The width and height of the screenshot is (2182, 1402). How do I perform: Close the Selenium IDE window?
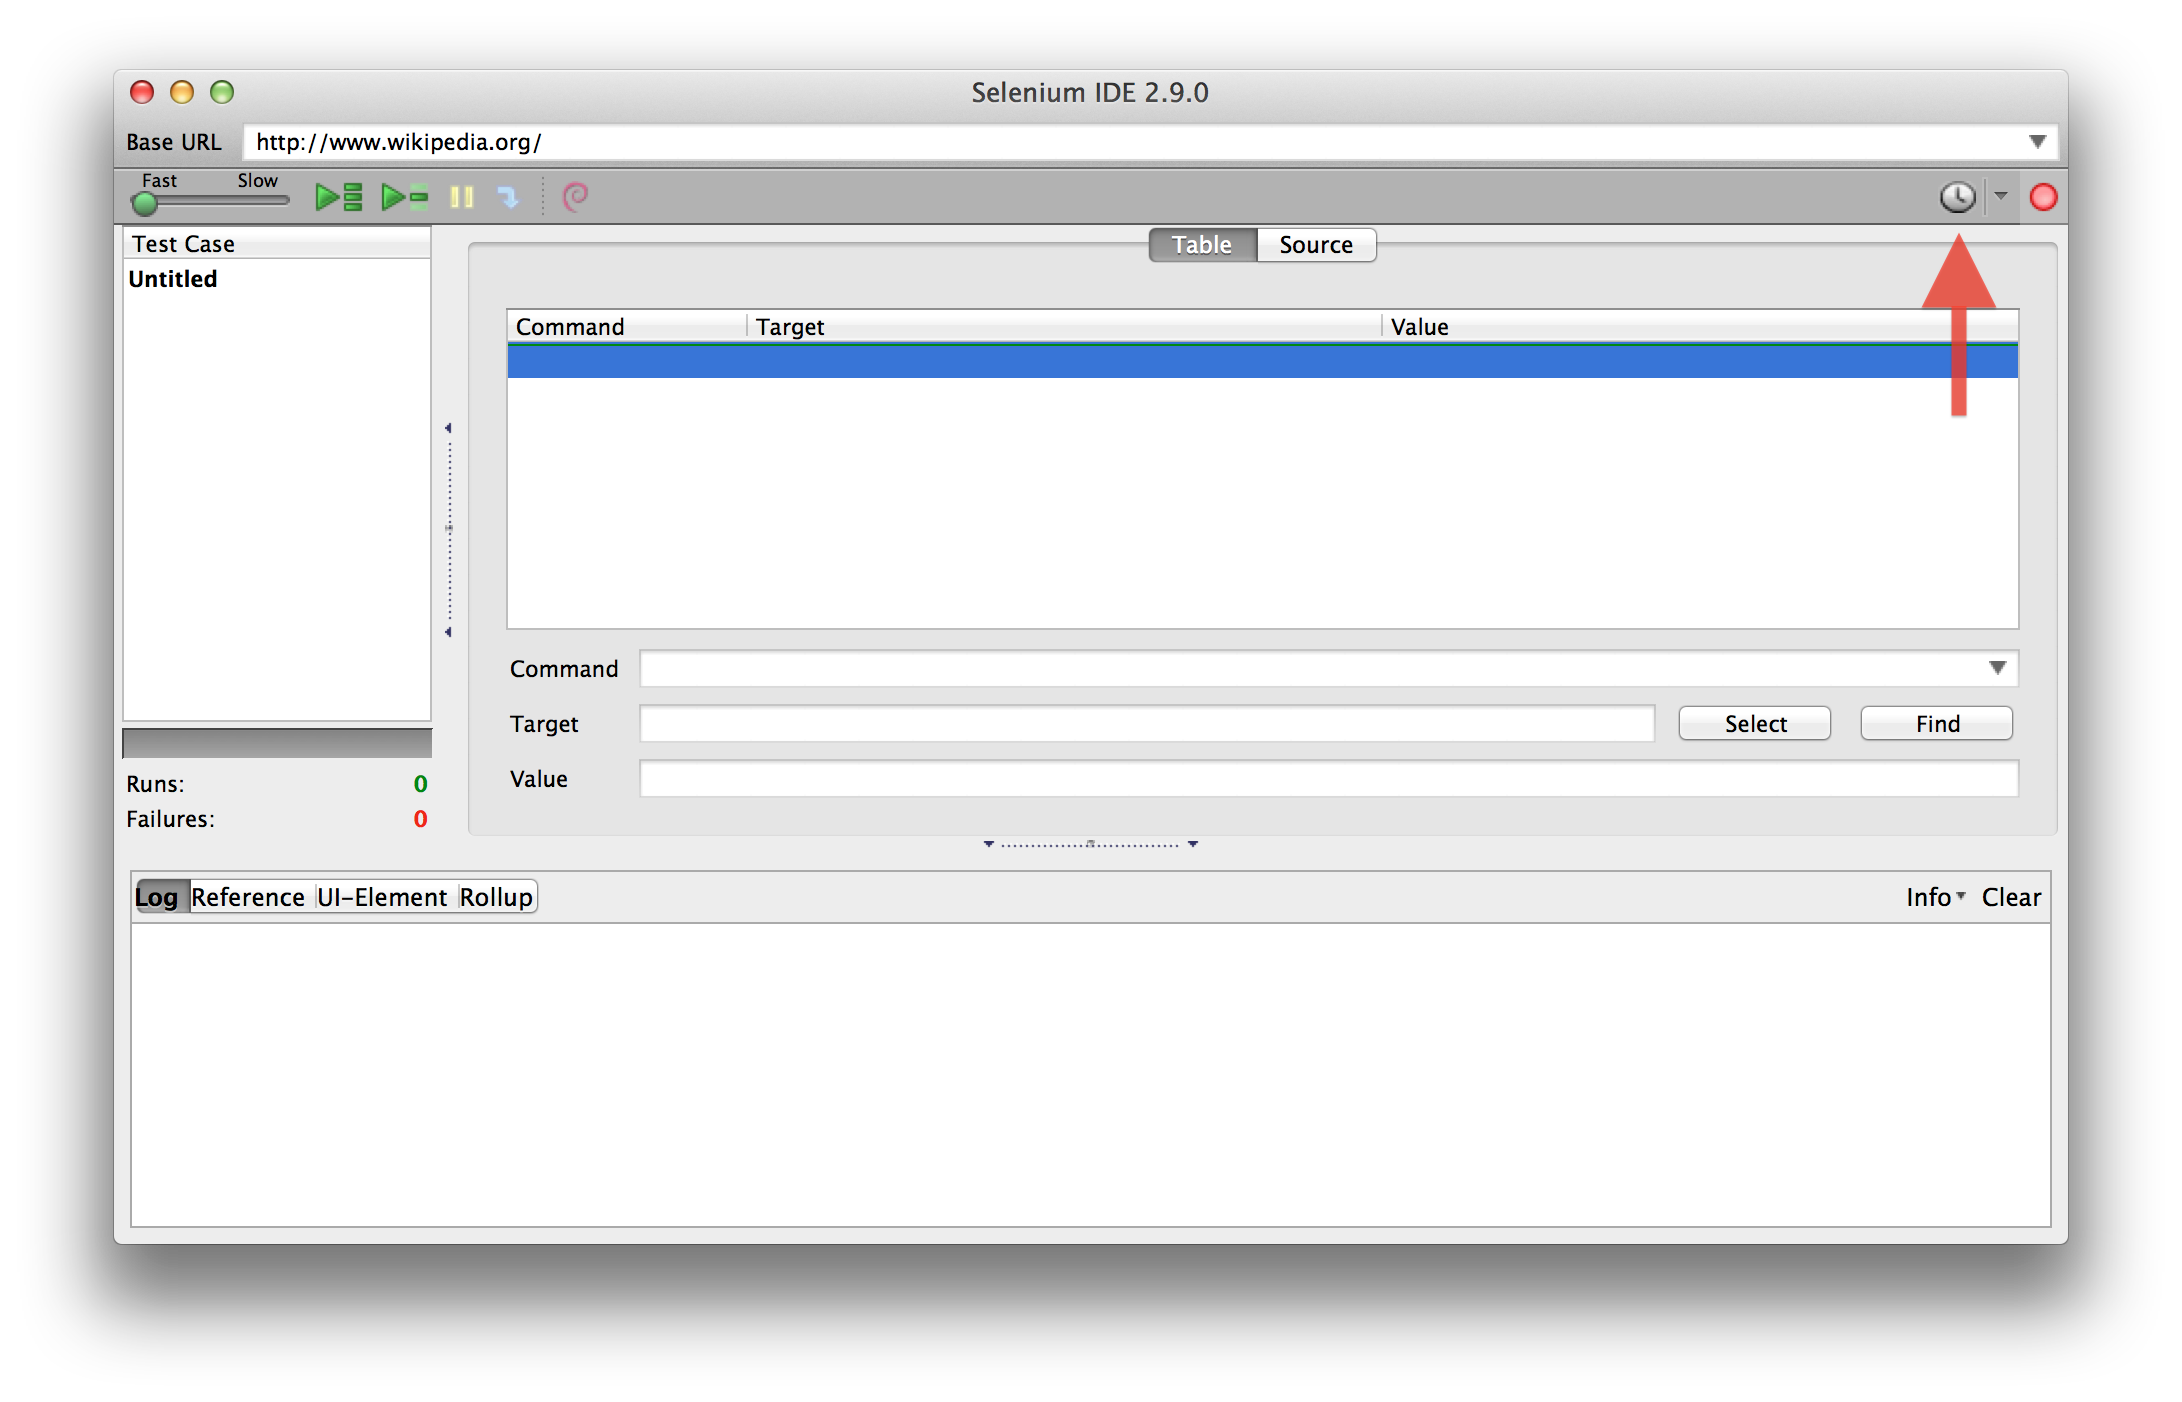tap(142, 92)
